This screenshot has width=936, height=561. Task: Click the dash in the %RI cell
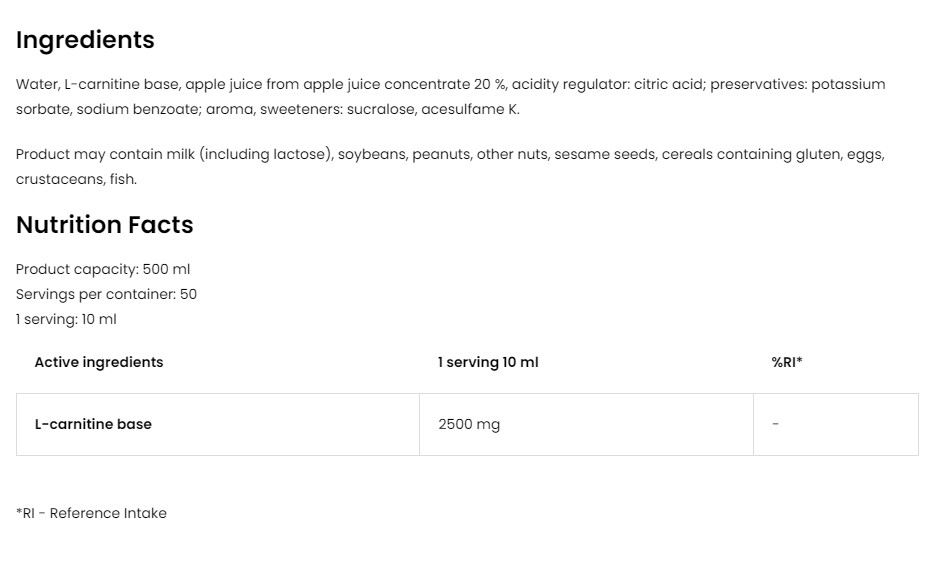point(775,424)
